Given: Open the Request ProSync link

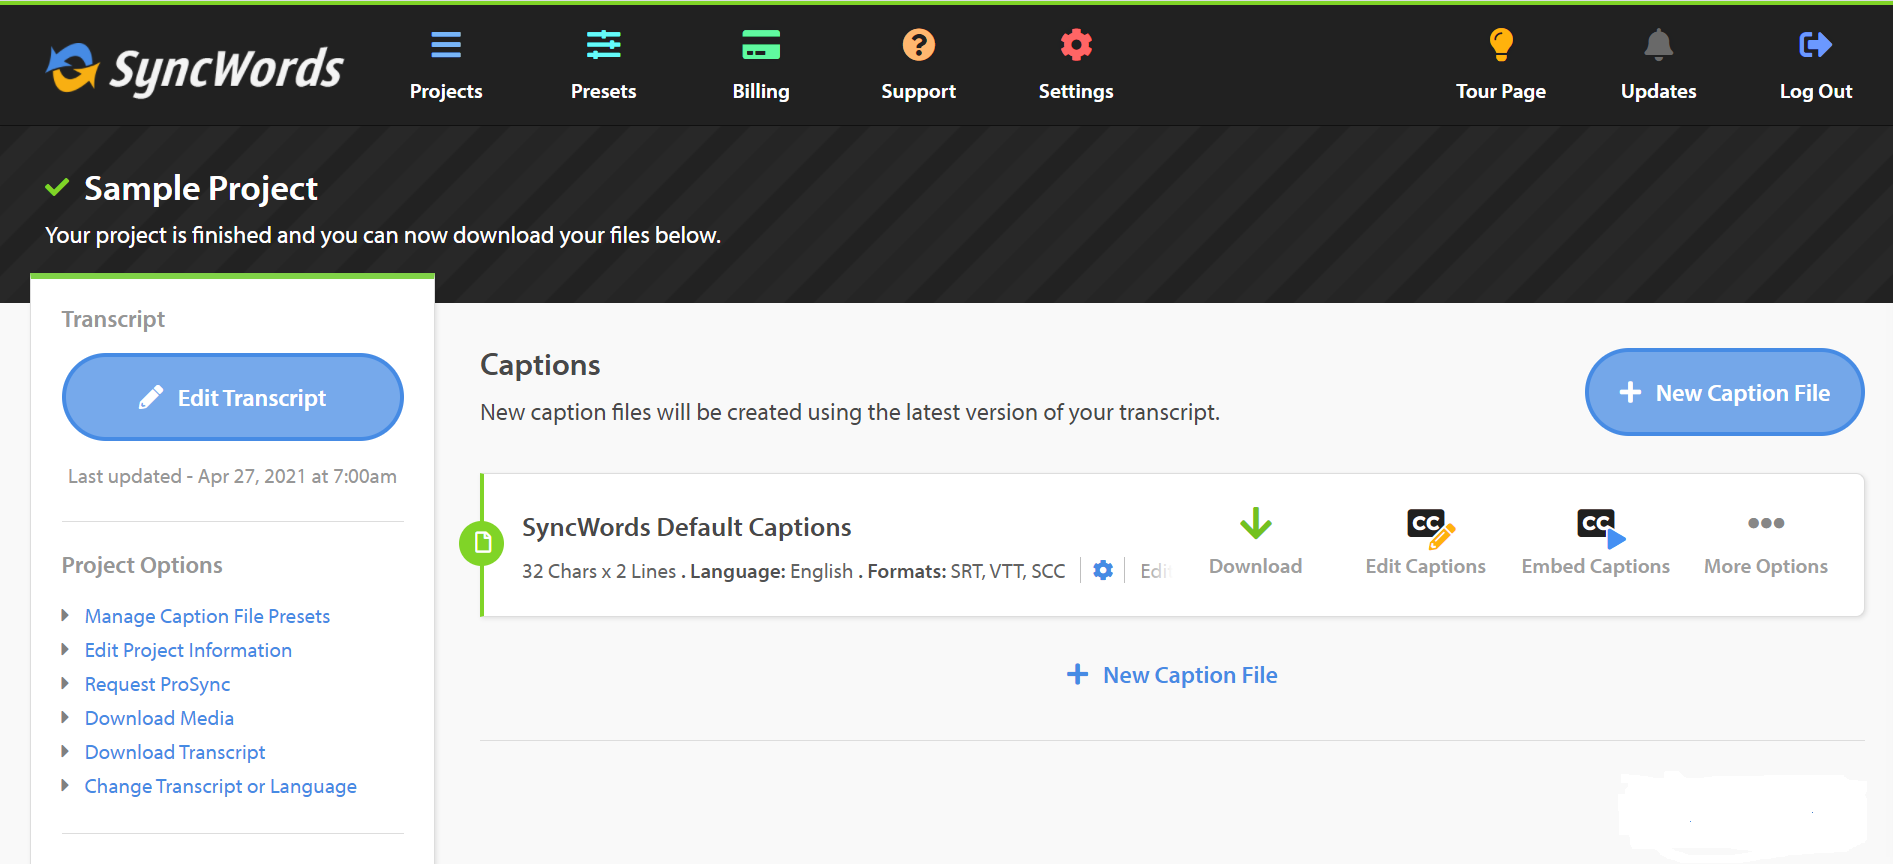Looking at the screenshot, I should [157, 684].
